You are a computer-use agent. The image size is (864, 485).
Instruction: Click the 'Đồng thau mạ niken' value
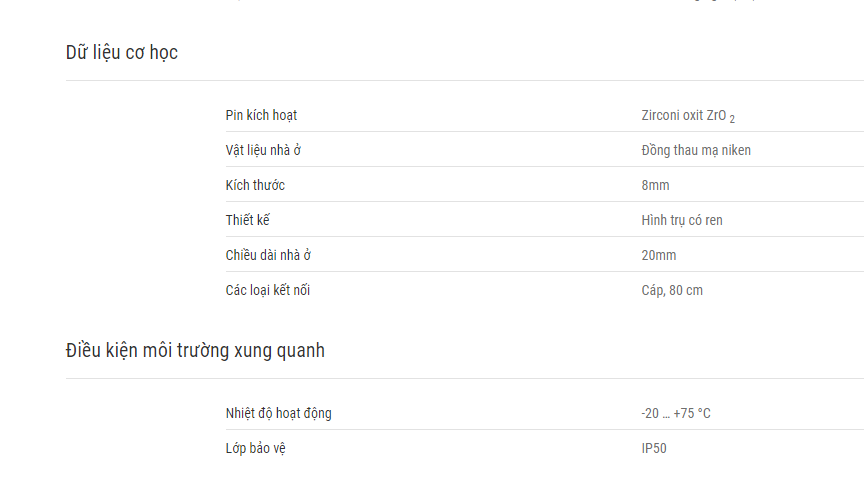[x=696, y=150]
